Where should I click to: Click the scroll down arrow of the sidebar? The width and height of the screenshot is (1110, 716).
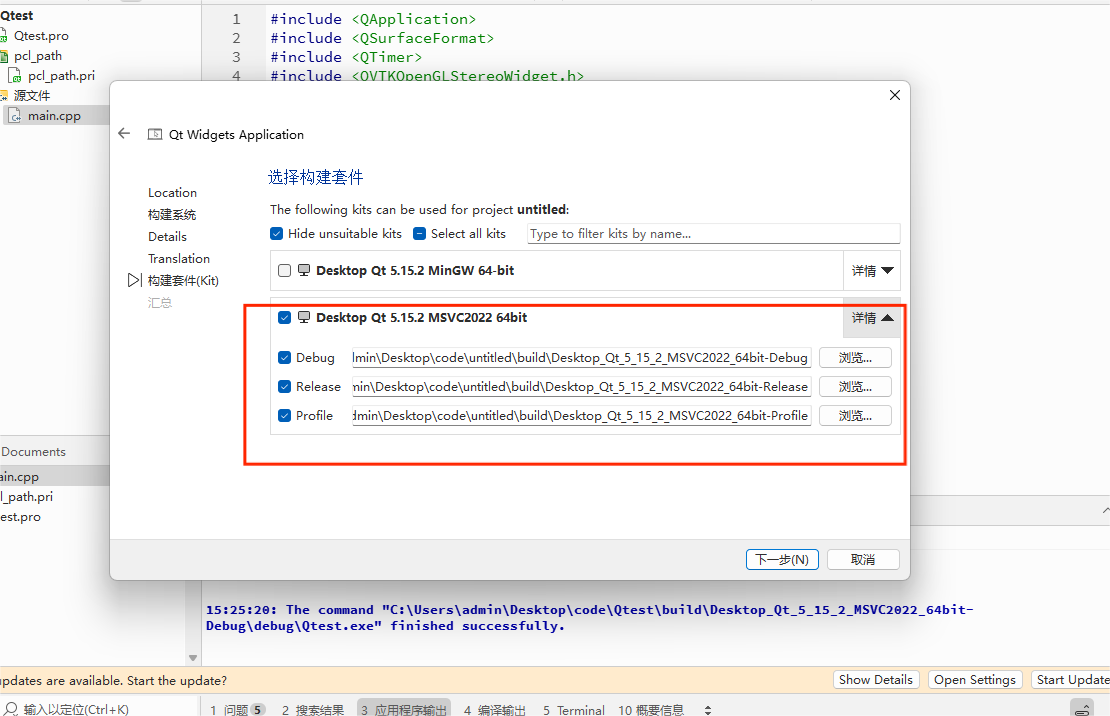coord(193,658)
